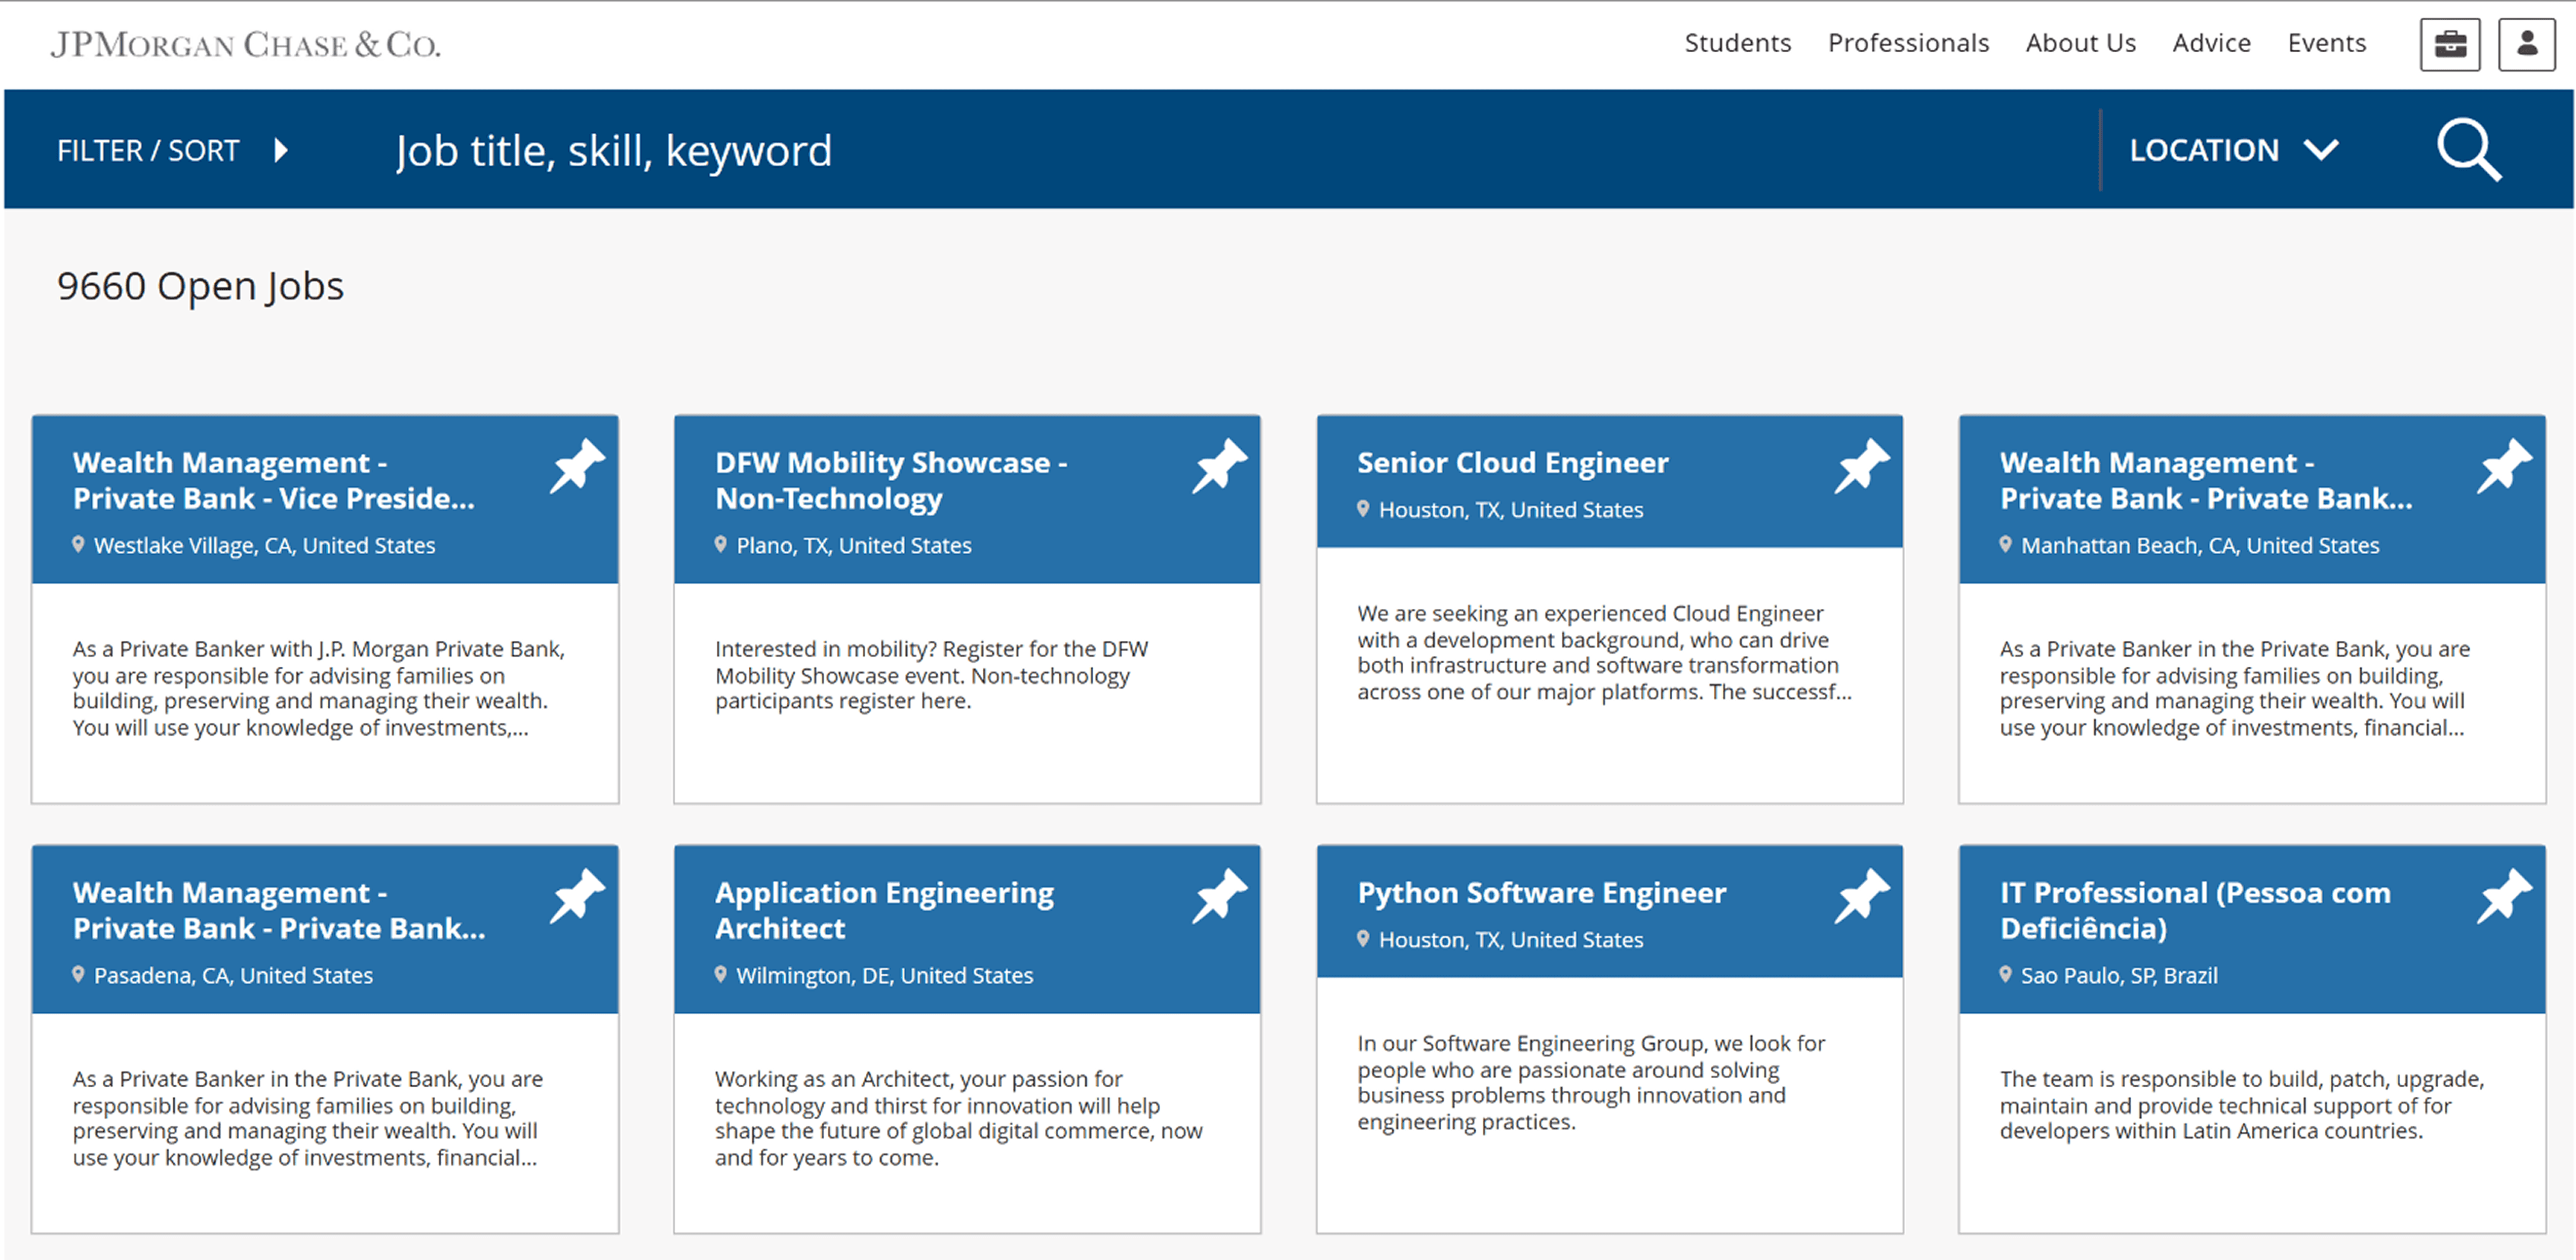Image resolution: width=2576 pixels, height=1260 pixels.
Task: Pin the IT Professional Sao Paulo job
Action: (x=2504, y=896)
